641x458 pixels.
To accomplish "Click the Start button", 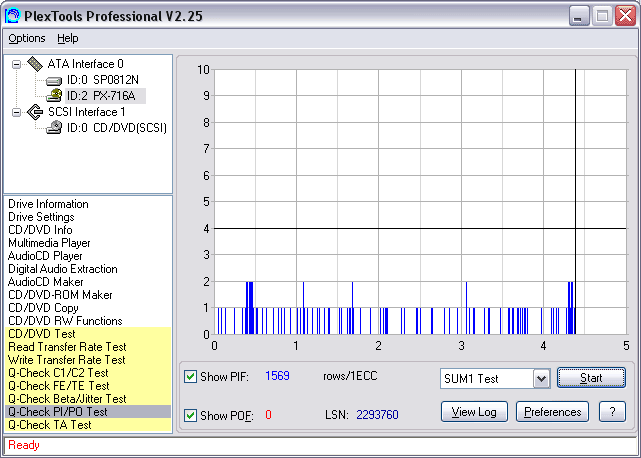I will click(591, 378).
